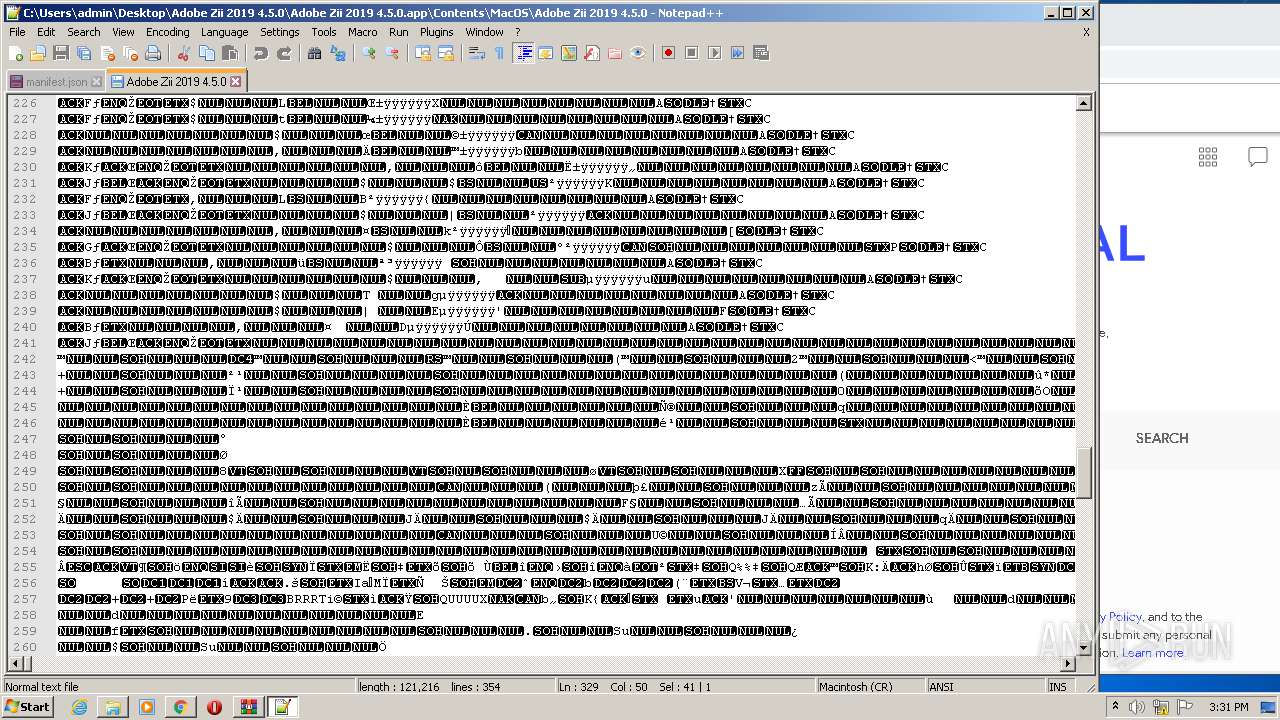Toggle the indent guide button
Viewport: 1280px width, 720px height.
pyautogui.click(x=523, y=53)
